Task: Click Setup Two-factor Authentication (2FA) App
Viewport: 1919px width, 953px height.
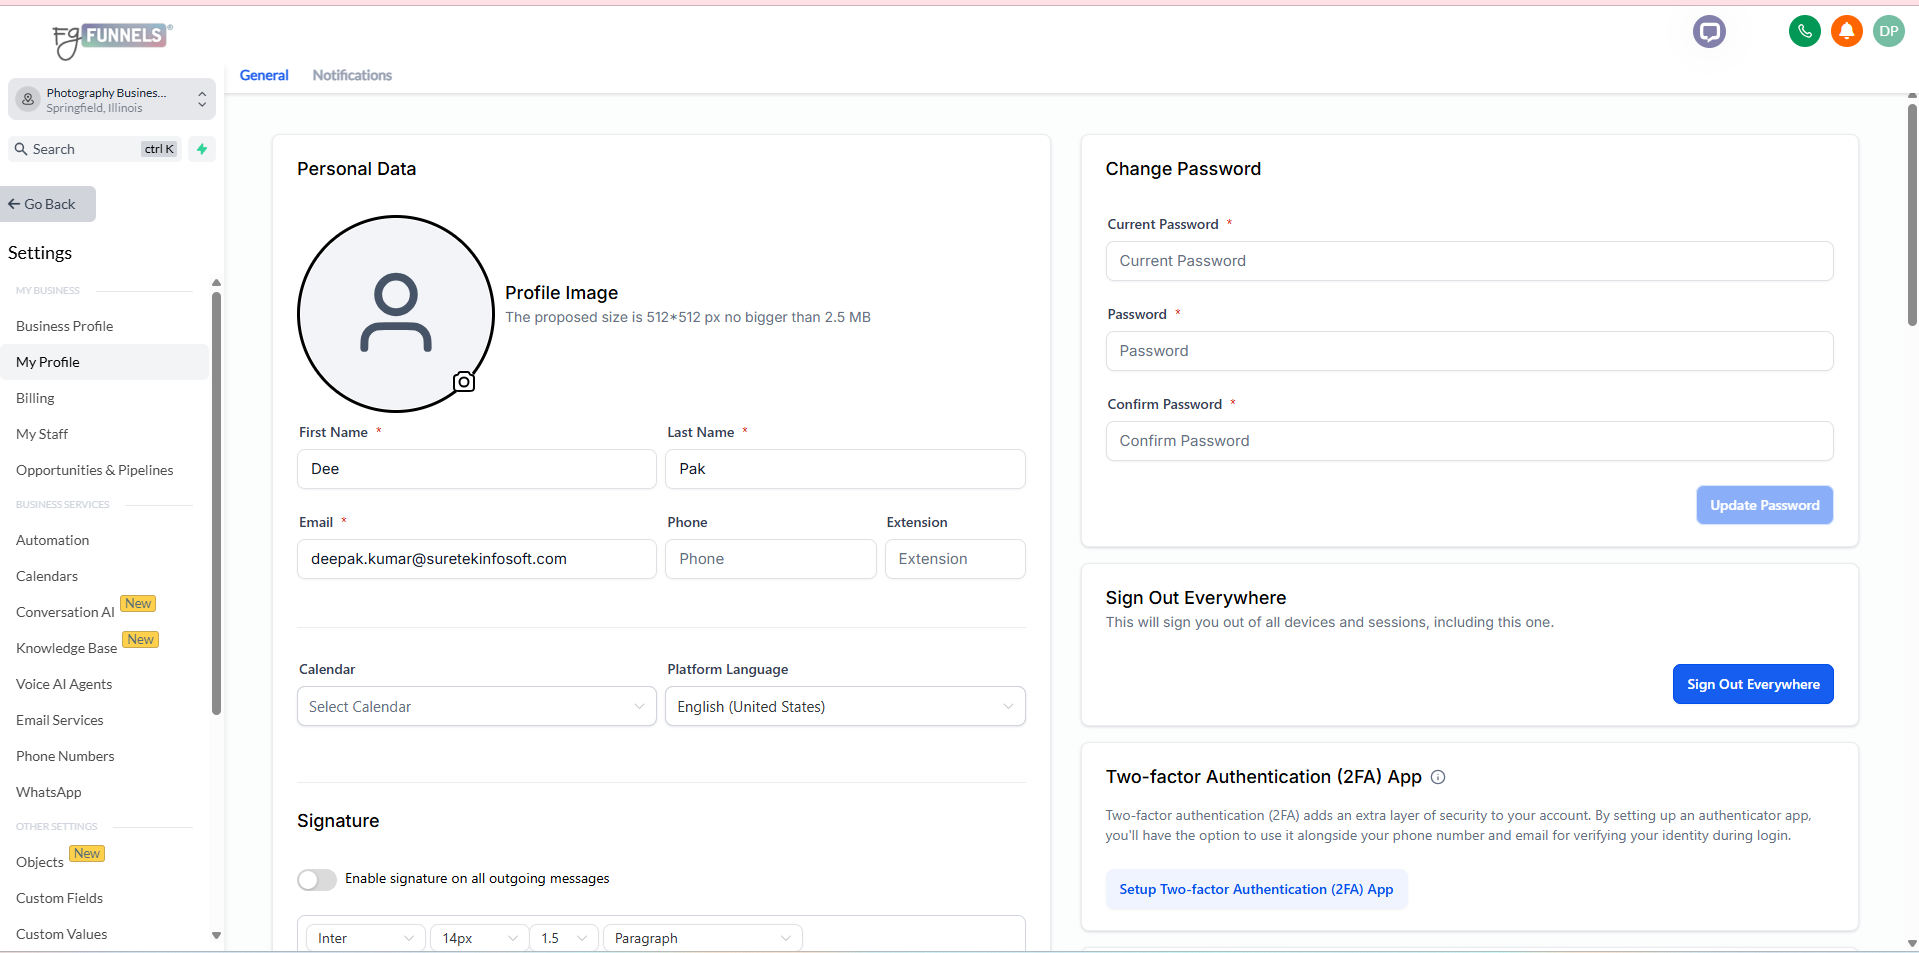Action: 1256,889
